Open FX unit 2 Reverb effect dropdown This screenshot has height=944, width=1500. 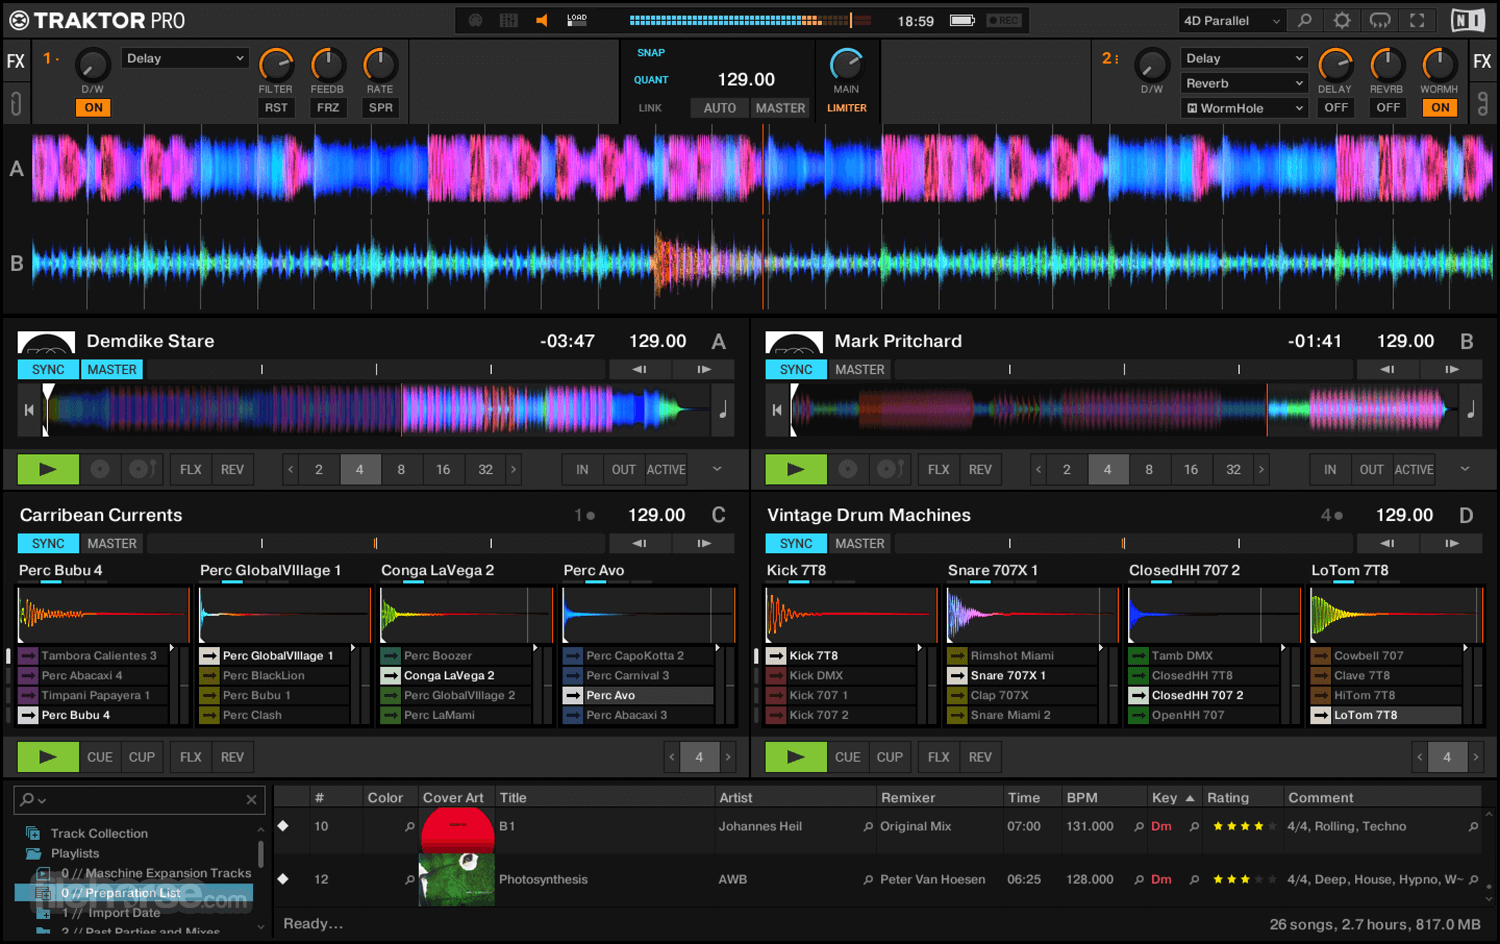click(x=1244, y=84)
